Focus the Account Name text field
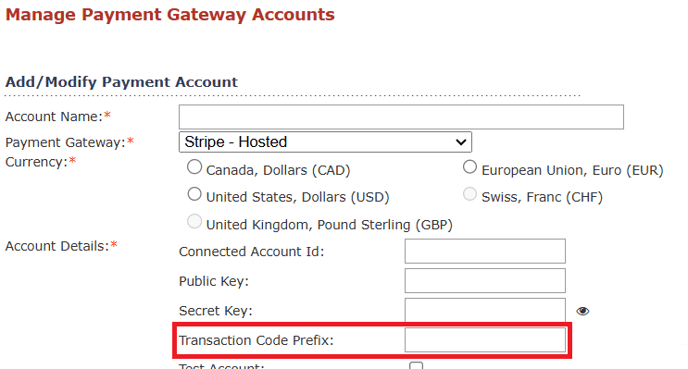This screenshot has height=369, width=688. point(401,117)
